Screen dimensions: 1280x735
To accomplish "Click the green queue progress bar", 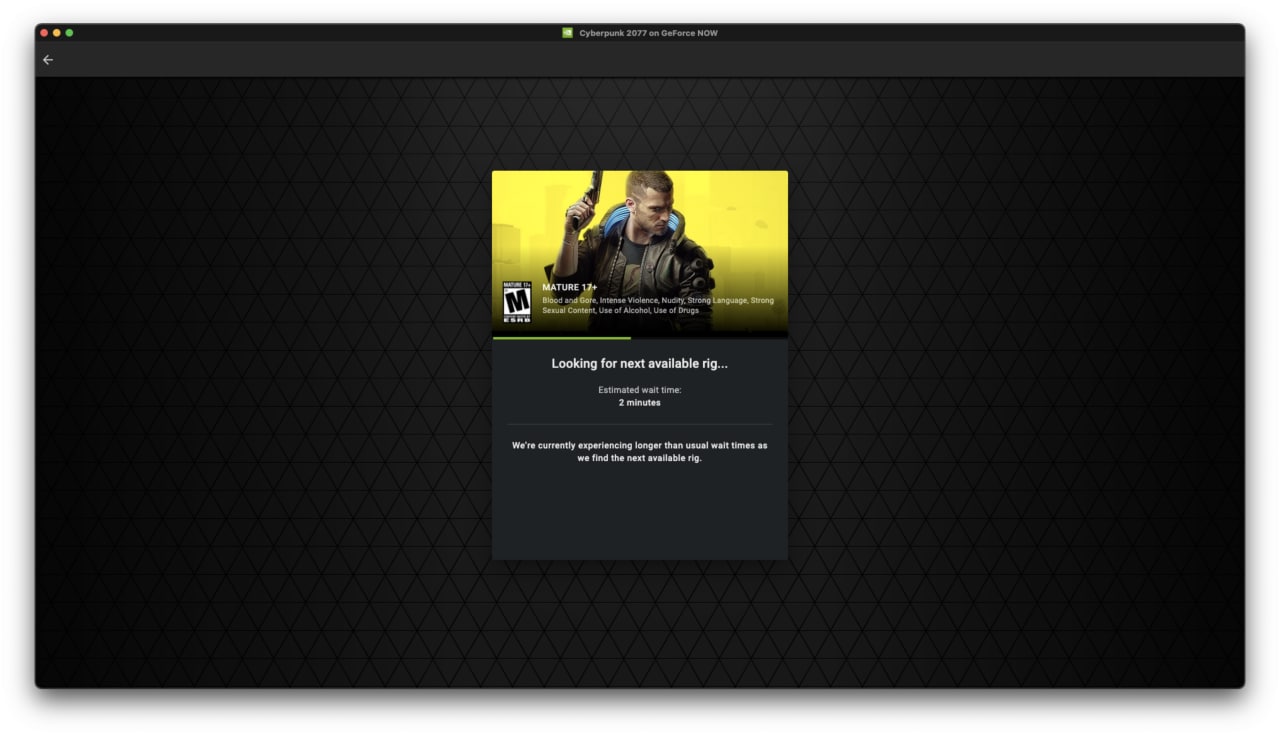I will click(x=562, y=338).
